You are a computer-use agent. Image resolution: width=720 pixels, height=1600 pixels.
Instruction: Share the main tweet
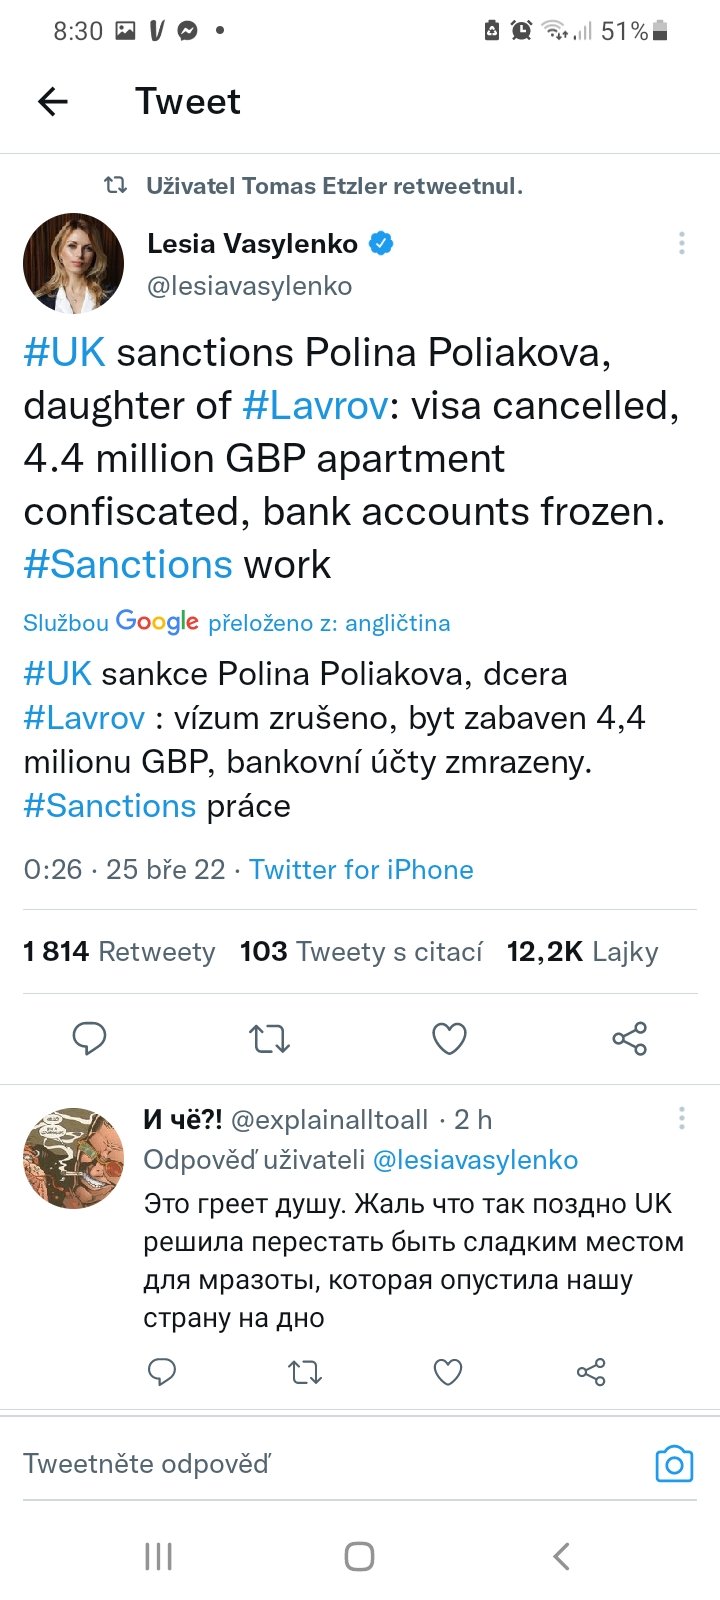(629, 1039)
